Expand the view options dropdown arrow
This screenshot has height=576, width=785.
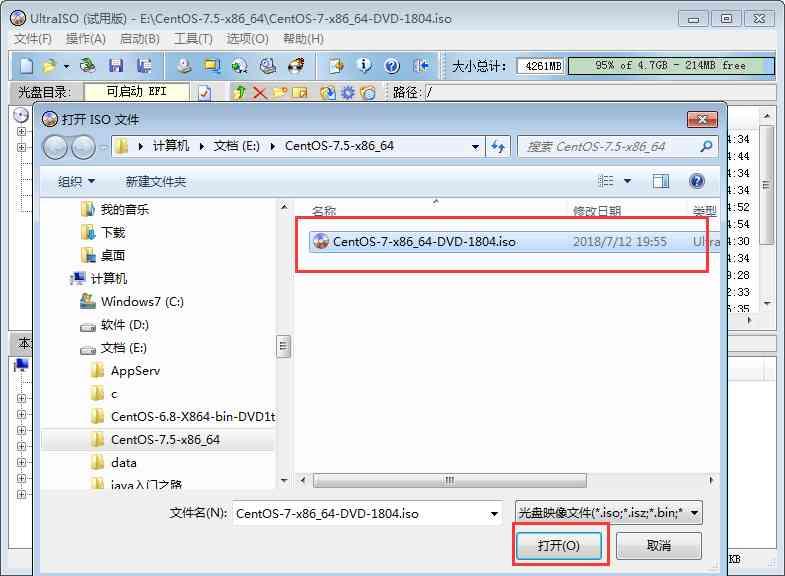coord(627,181)
